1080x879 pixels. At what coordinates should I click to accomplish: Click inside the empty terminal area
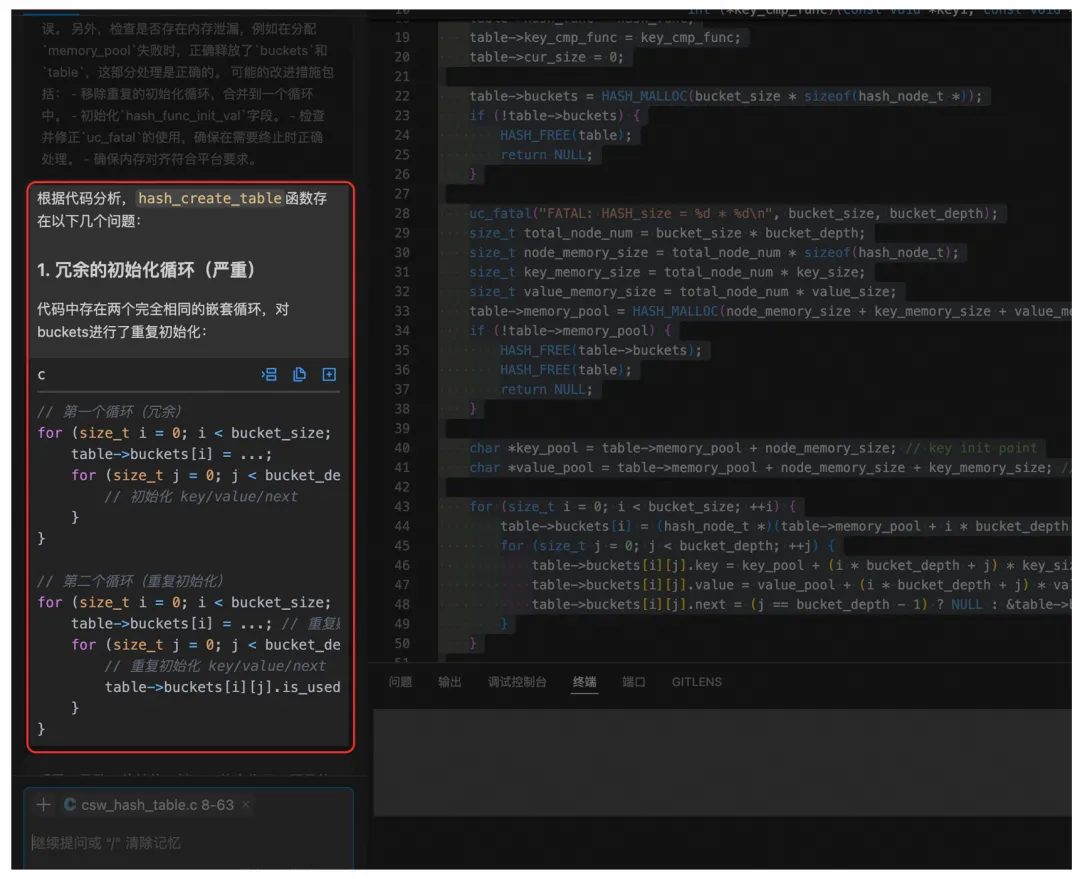coord(722,763)
